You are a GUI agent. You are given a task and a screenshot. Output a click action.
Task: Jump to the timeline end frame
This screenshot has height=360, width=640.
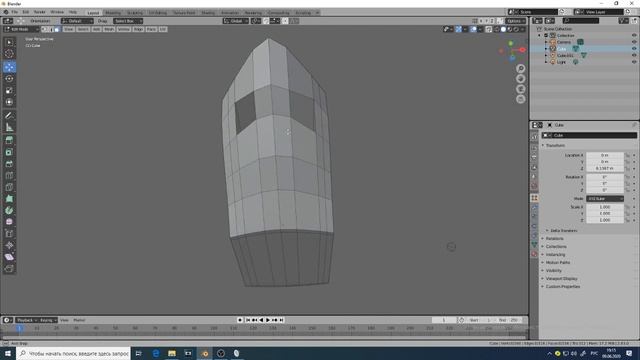point(281,320)
